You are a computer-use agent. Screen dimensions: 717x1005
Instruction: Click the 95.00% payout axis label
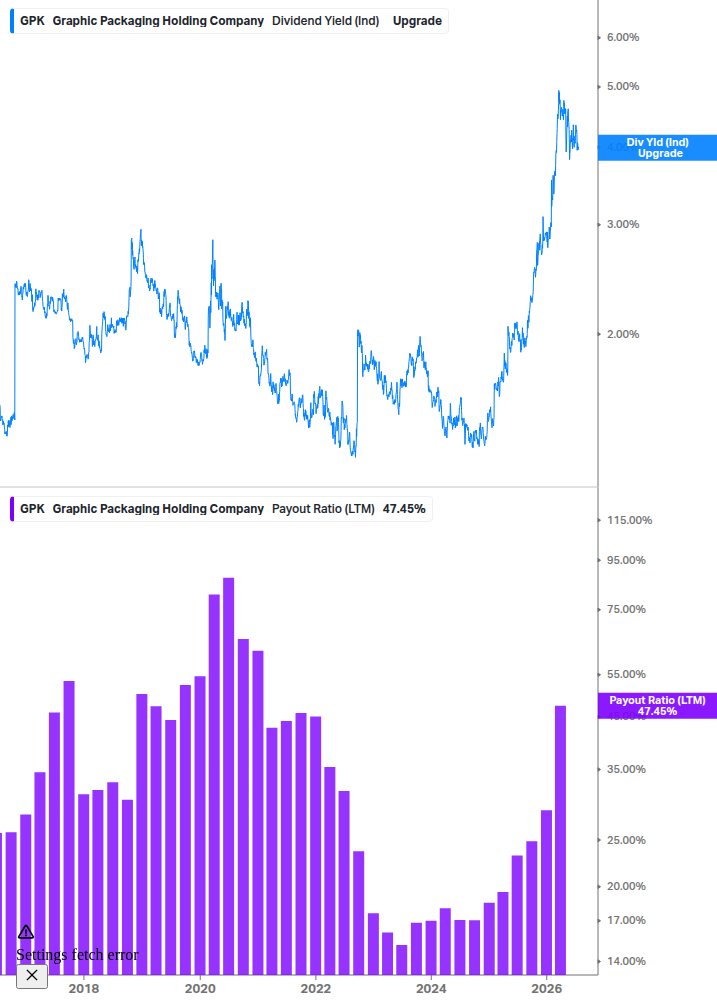[x=626, y=560]
